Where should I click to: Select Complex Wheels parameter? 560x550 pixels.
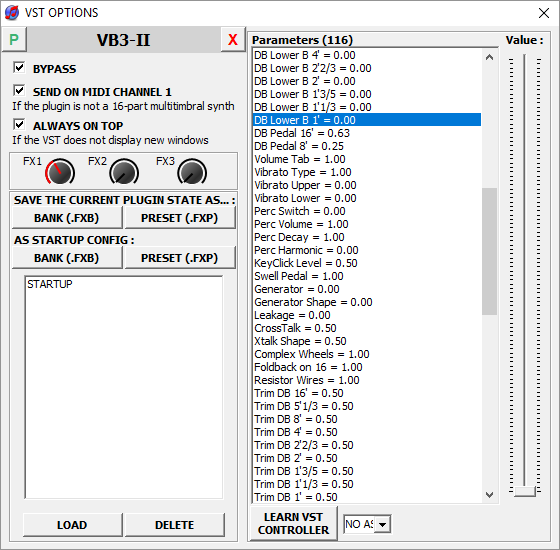[367, 354]
